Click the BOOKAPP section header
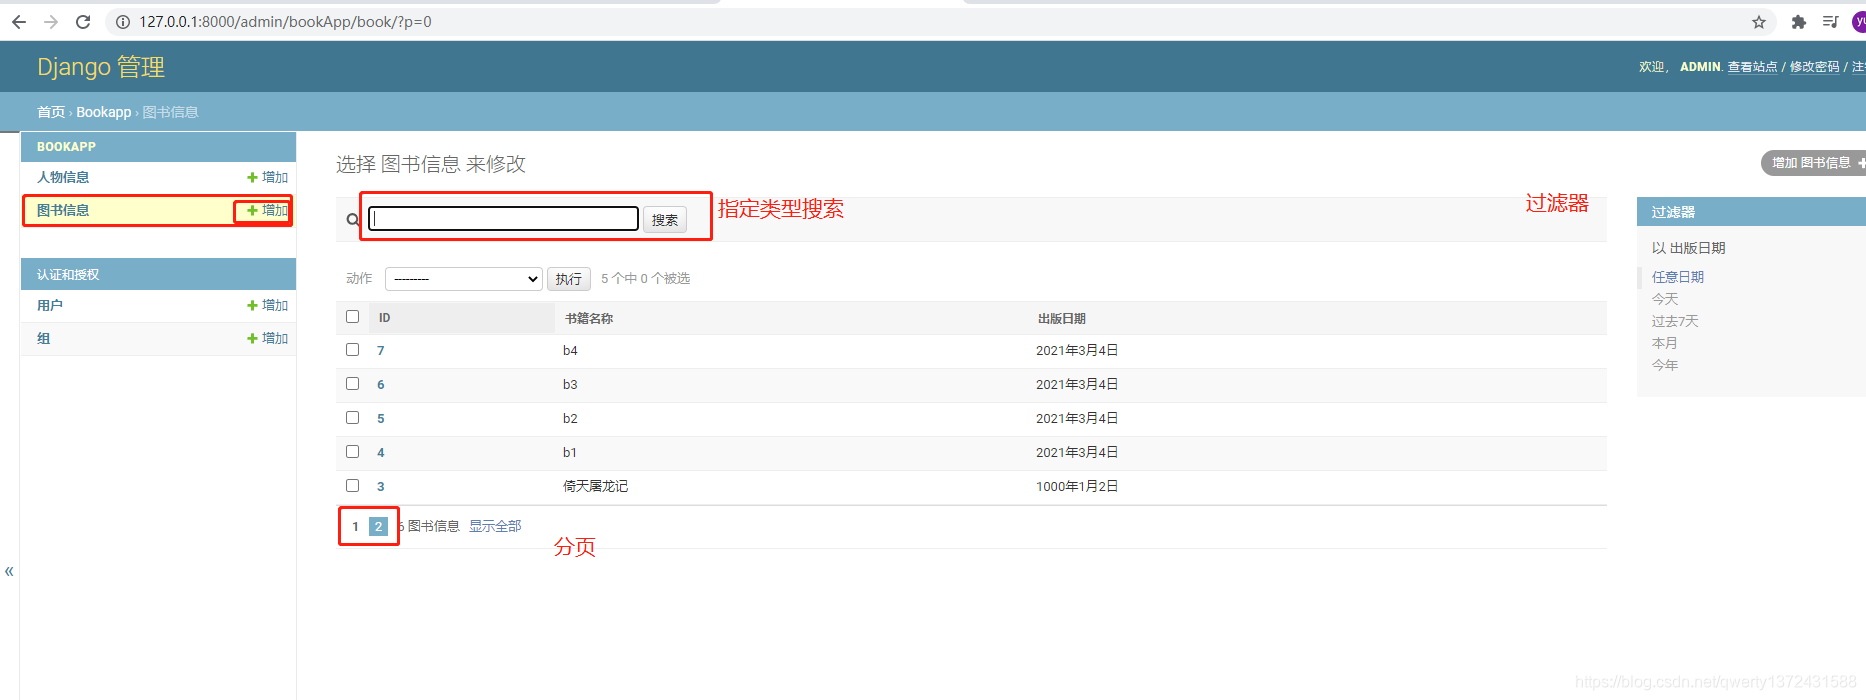 tap(66, 146)
